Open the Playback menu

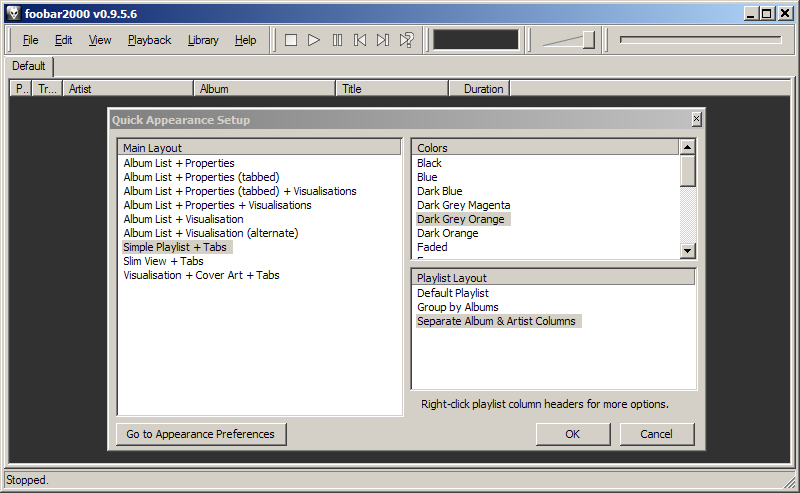click(149, 40)
